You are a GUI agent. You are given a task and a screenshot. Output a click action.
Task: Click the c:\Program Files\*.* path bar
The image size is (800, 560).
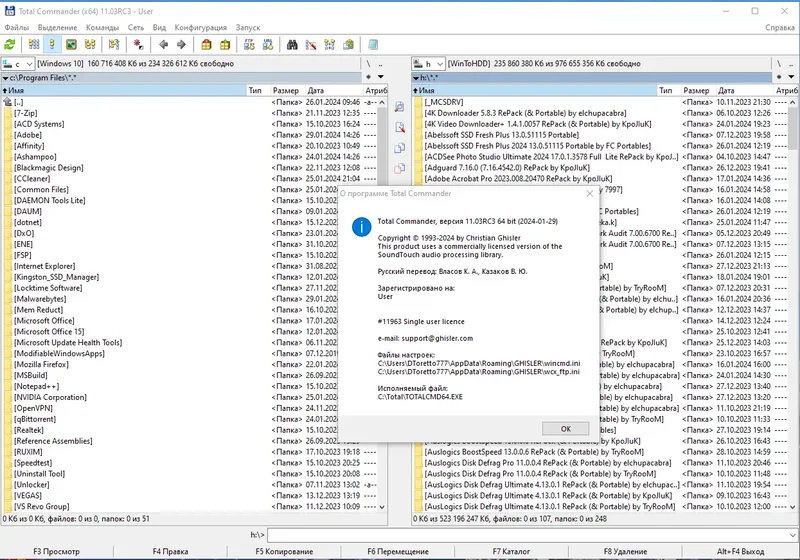(x=181, y=78)
